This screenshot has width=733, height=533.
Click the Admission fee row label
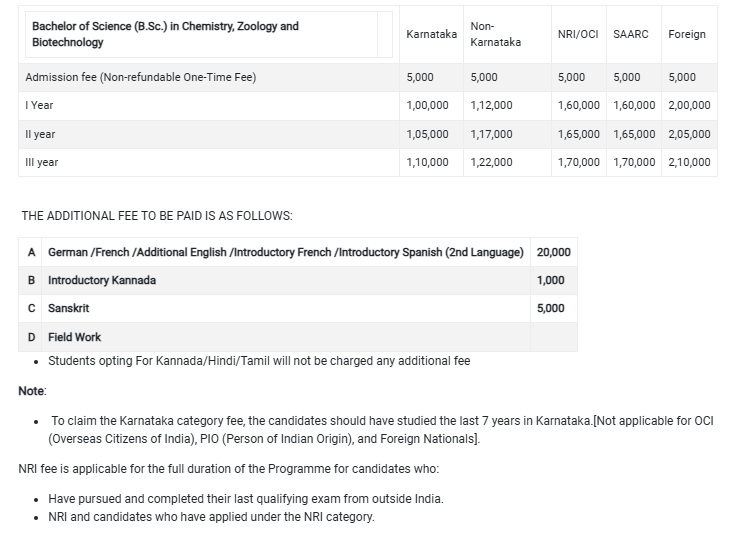click(141, 77)
